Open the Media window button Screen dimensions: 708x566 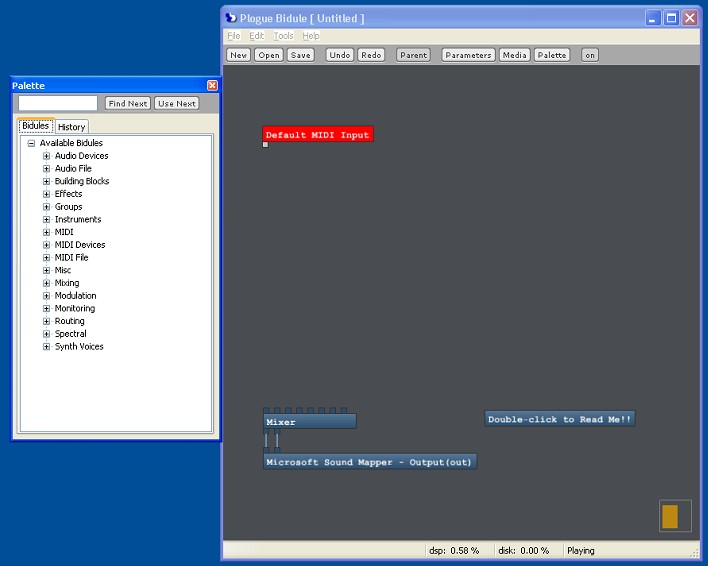tap(514, 55)
